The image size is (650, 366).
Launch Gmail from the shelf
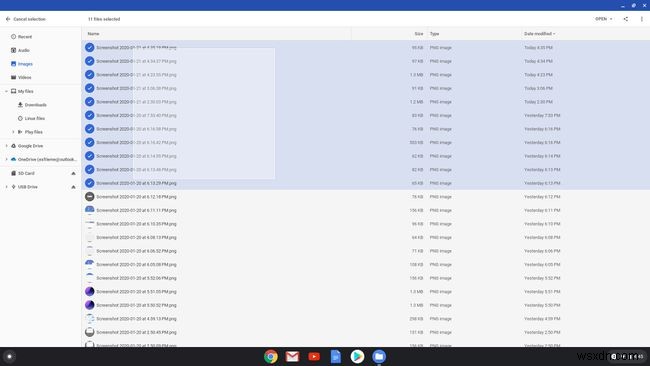click(x=292, y=356)
